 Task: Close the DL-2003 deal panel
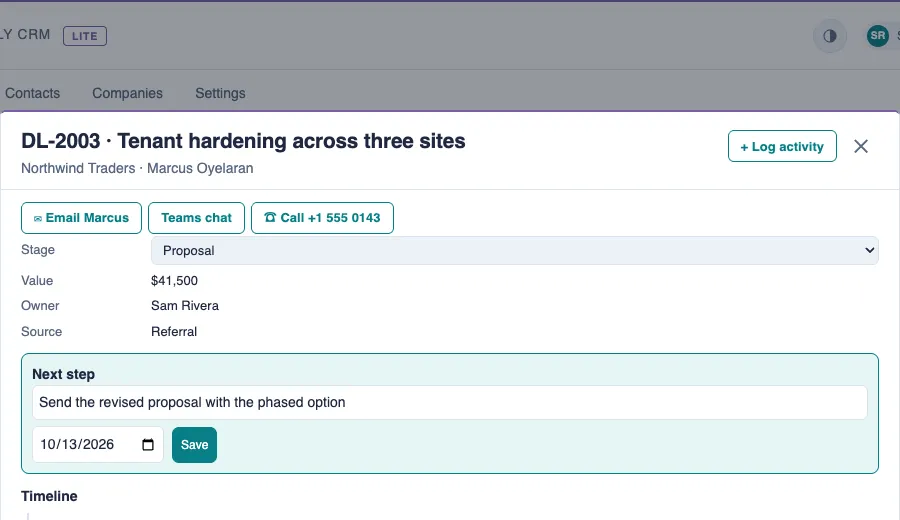tap(860, 146)
